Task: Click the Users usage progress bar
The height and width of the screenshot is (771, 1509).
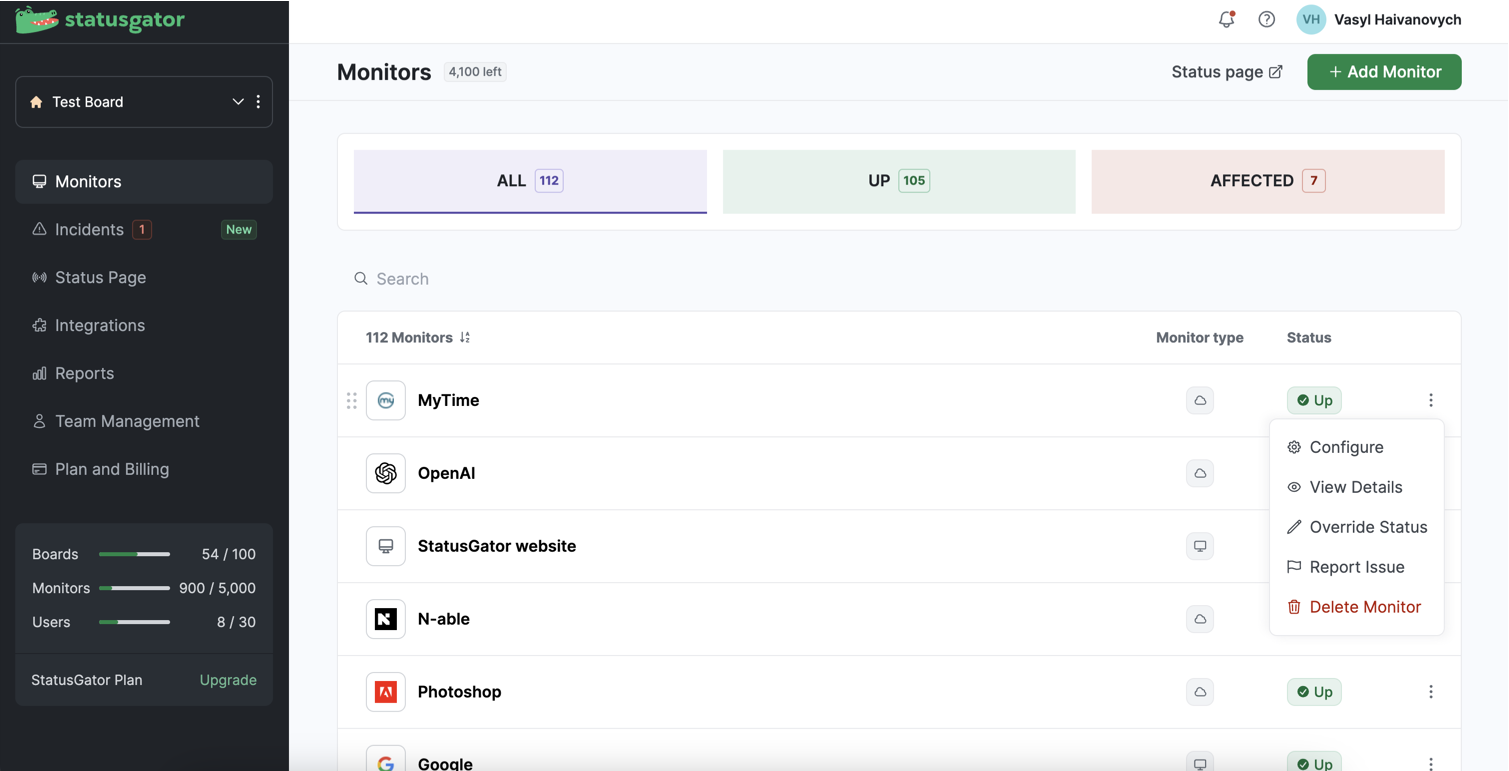Action: pos(134,622)
